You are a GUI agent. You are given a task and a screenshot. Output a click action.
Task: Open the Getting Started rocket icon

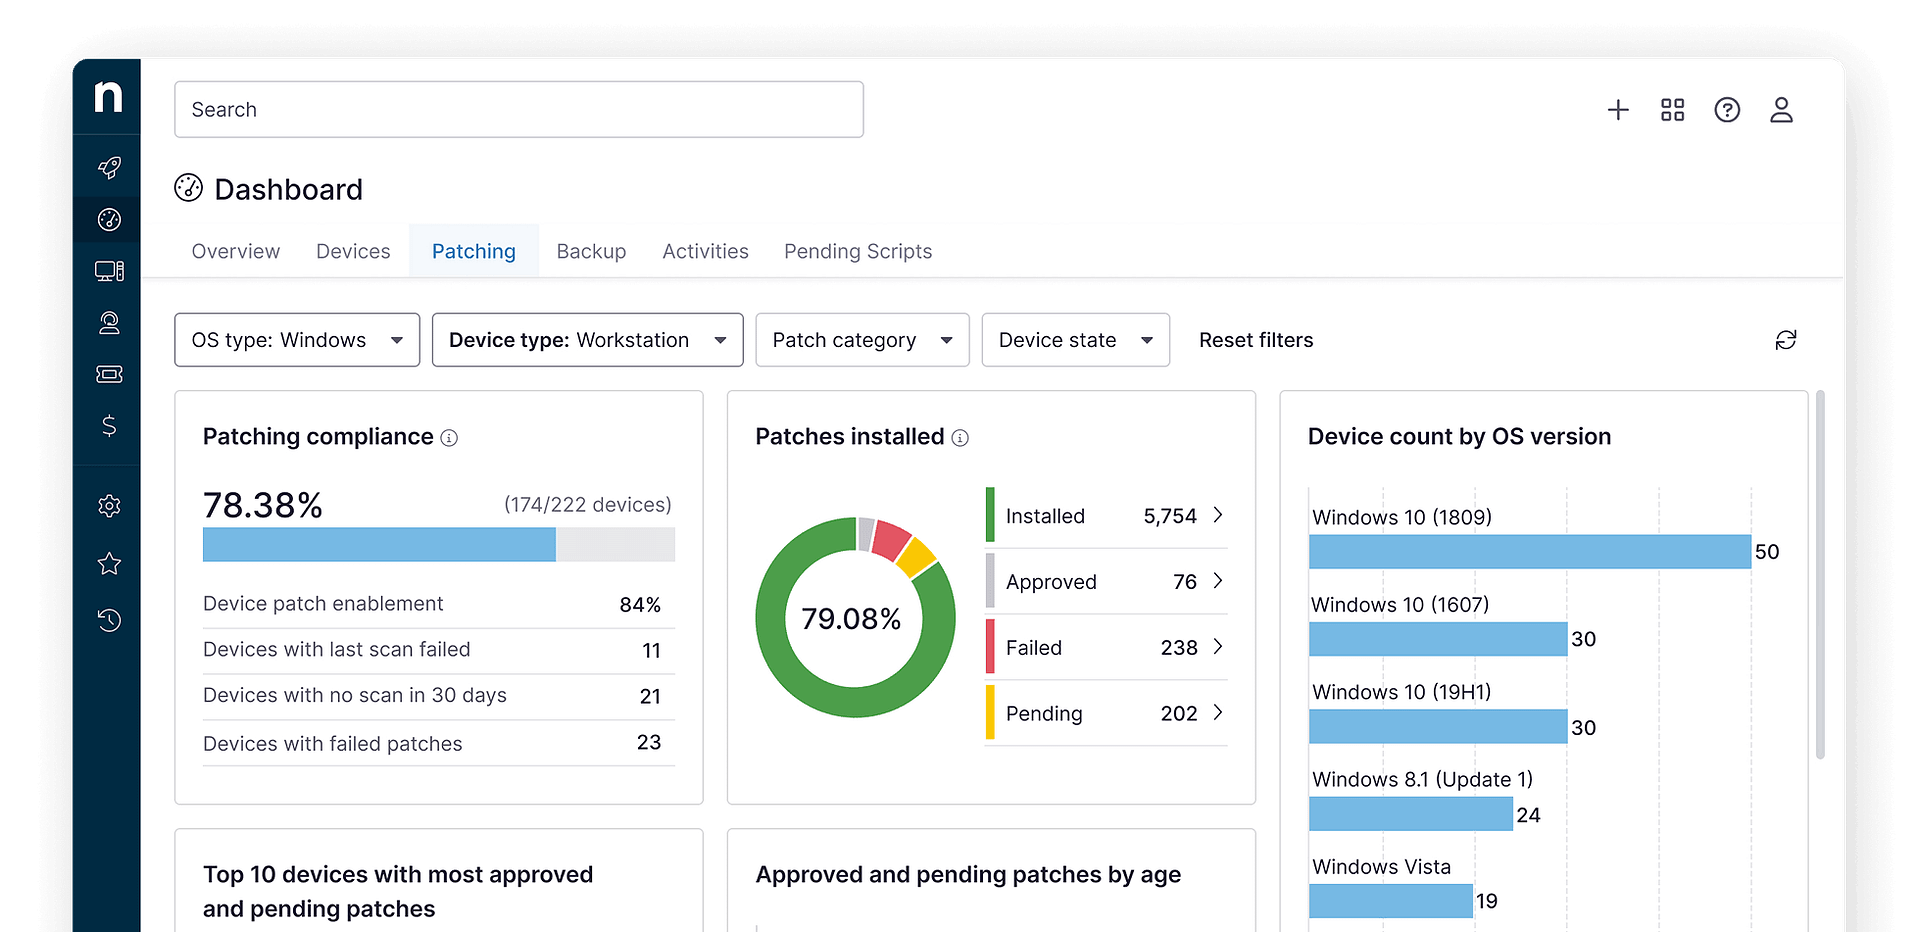pos(108,167)
